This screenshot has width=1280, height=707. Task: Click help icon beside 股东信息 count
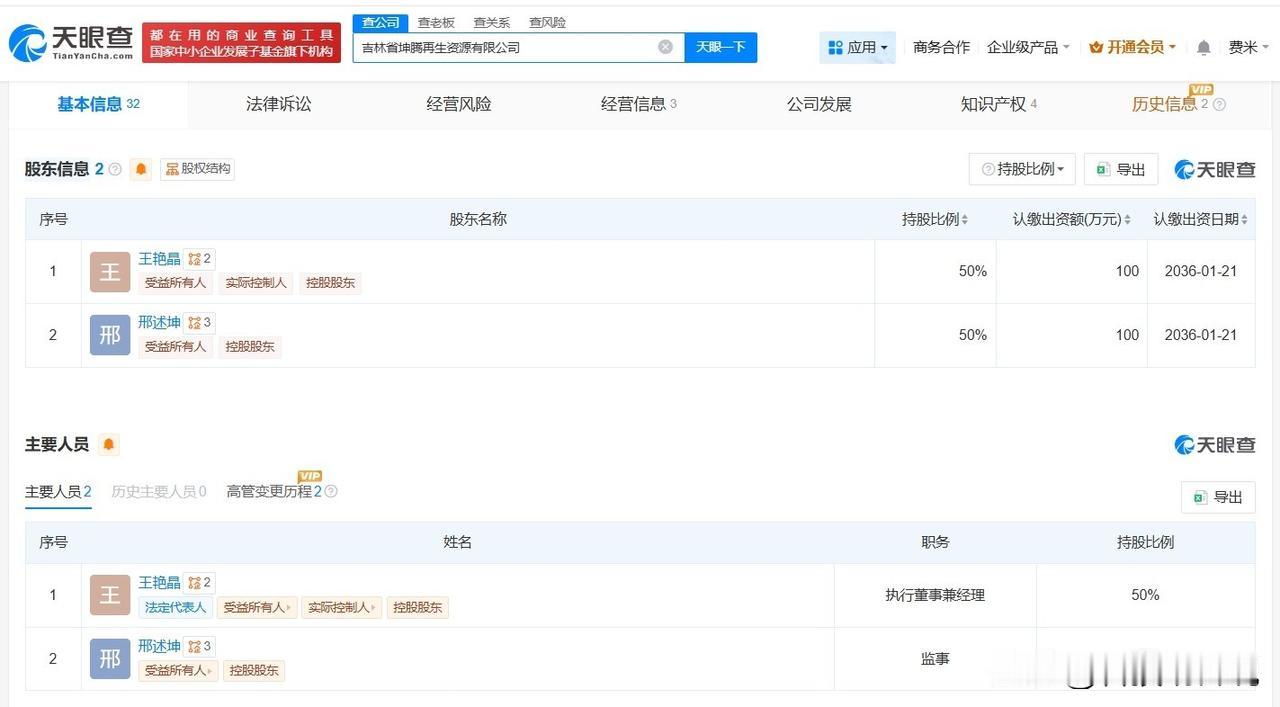pos(115,169)
